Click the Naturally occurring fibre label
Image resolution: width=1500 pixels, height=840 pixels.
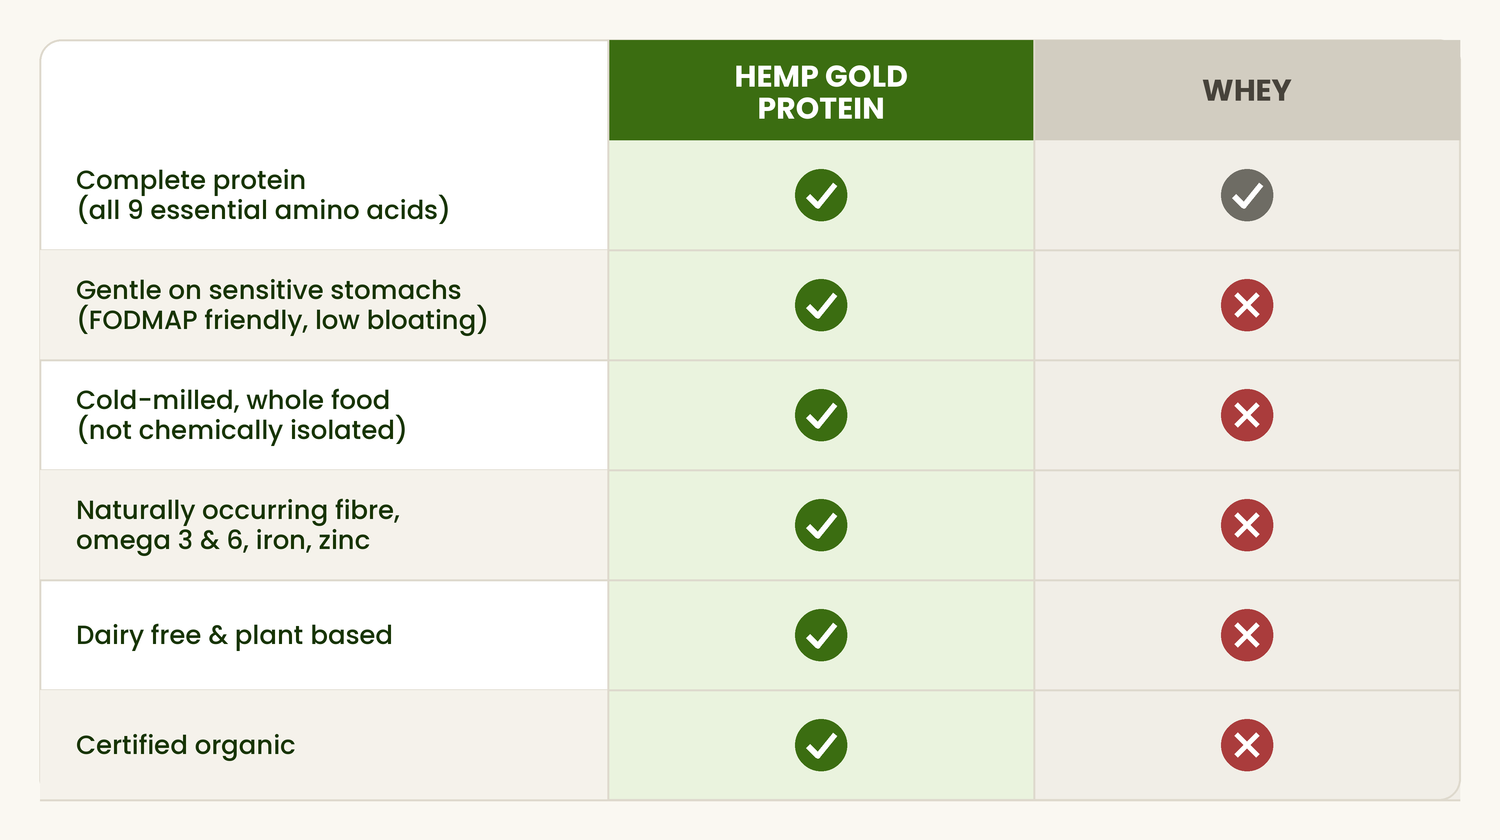(x=238, y=525)
